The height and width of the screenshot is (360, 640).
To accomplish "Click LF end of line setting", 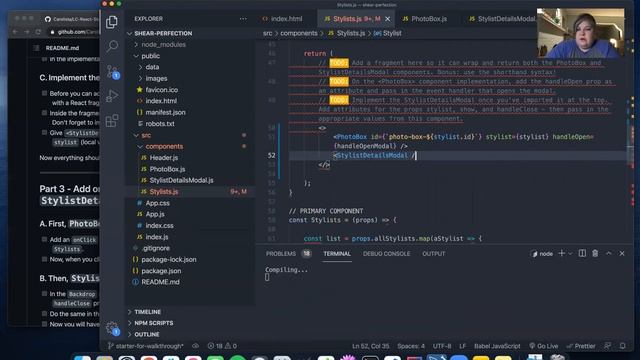I will click(x=462, y=346).
